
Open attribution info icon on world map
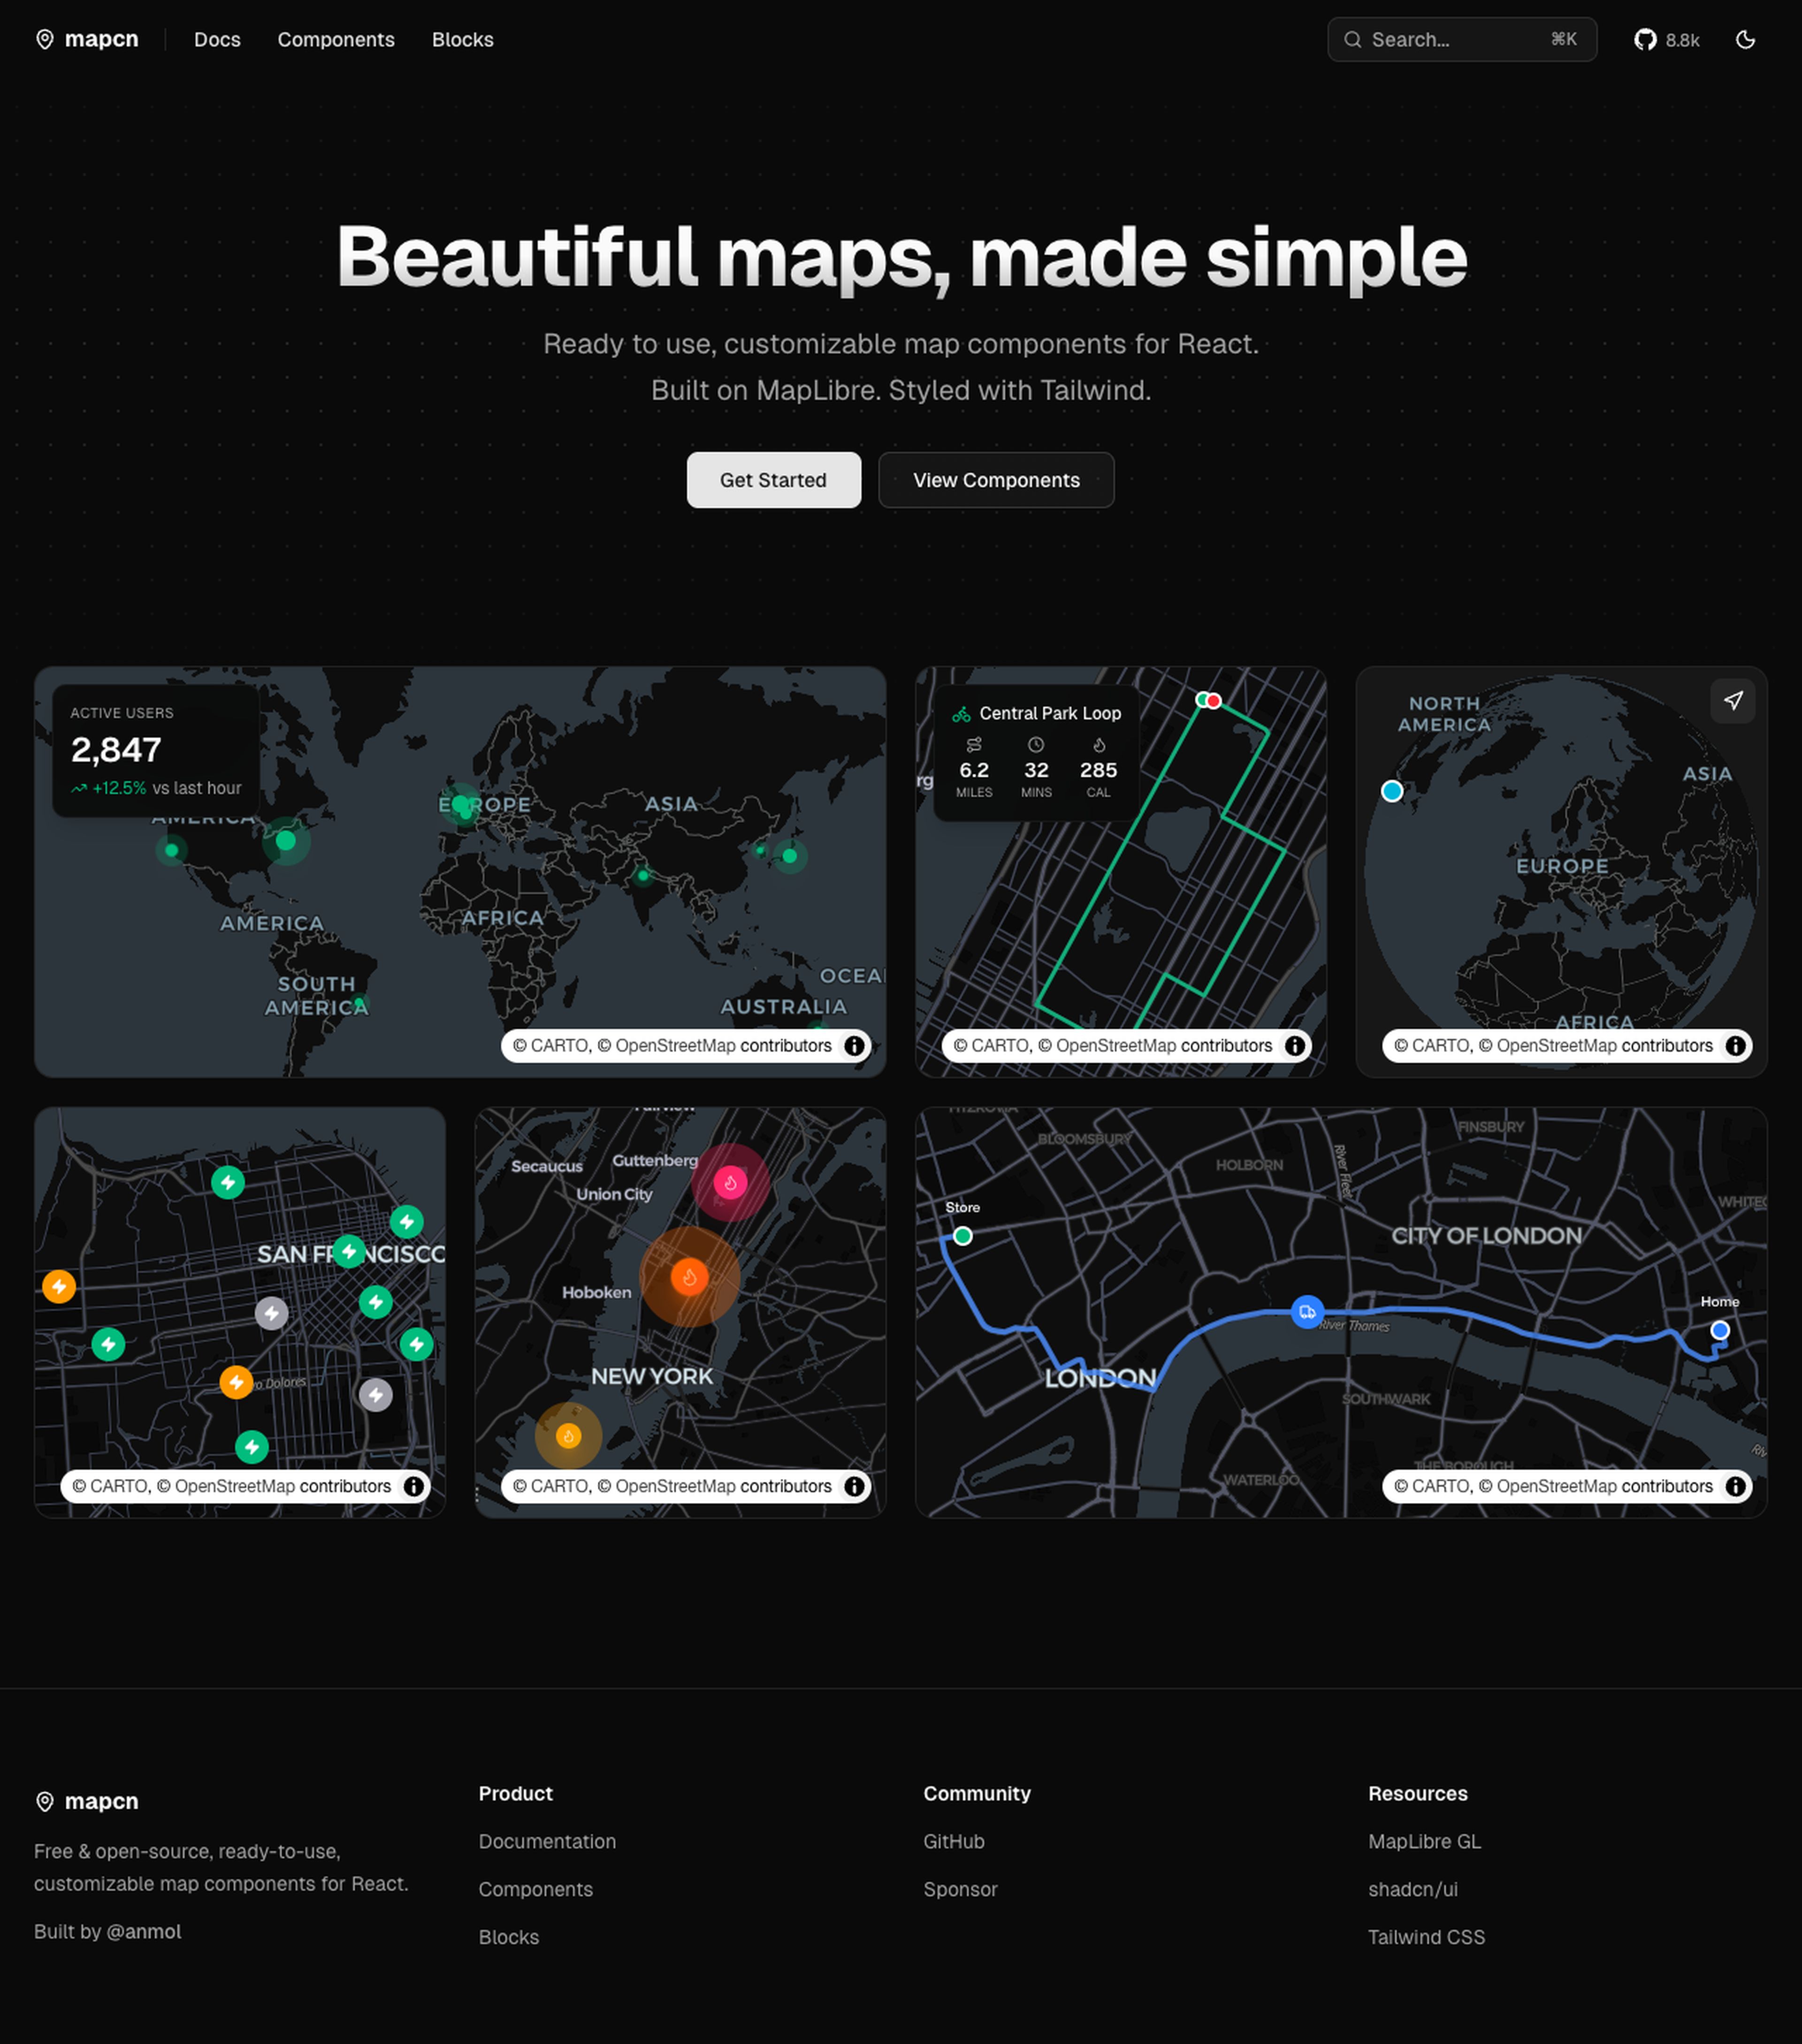(854, 1045)
